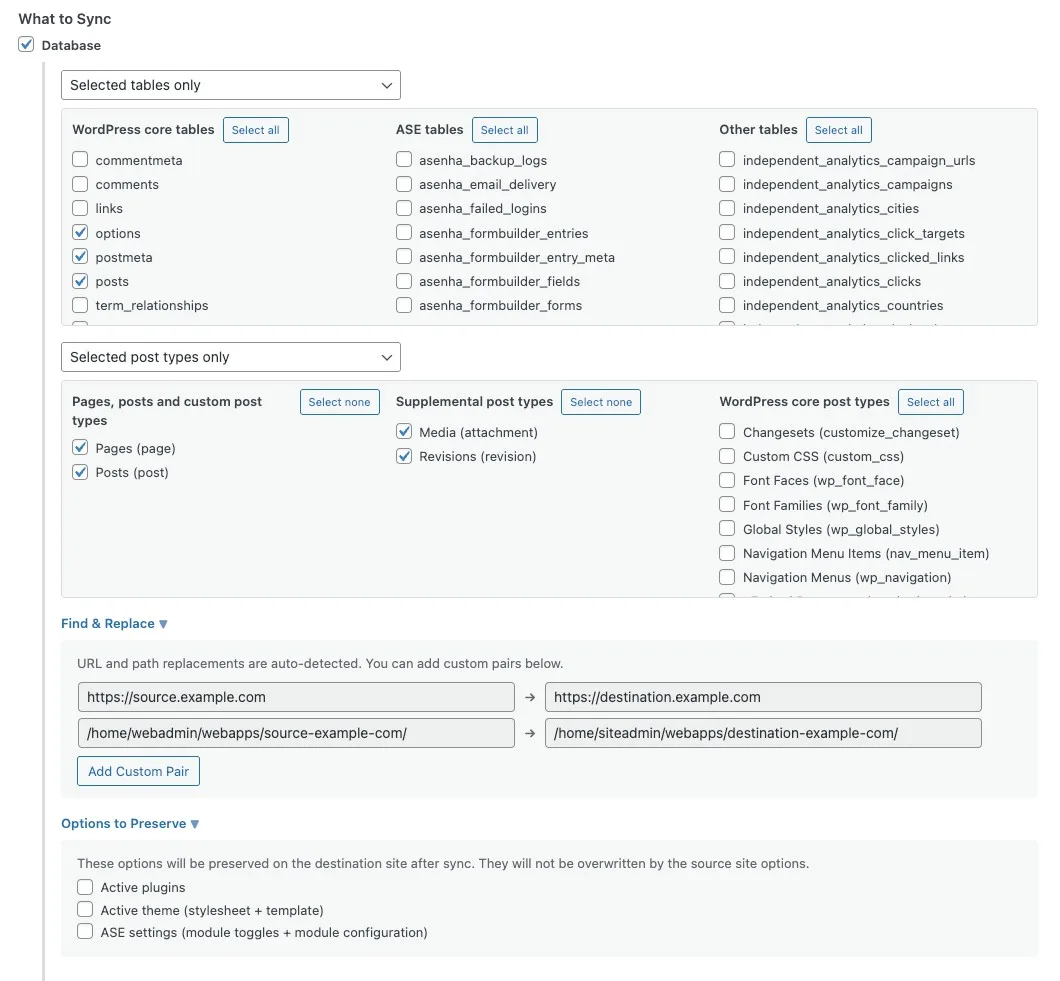1060x981 pixels.
Task: Click the destination path input field
Action: point(762,733)
